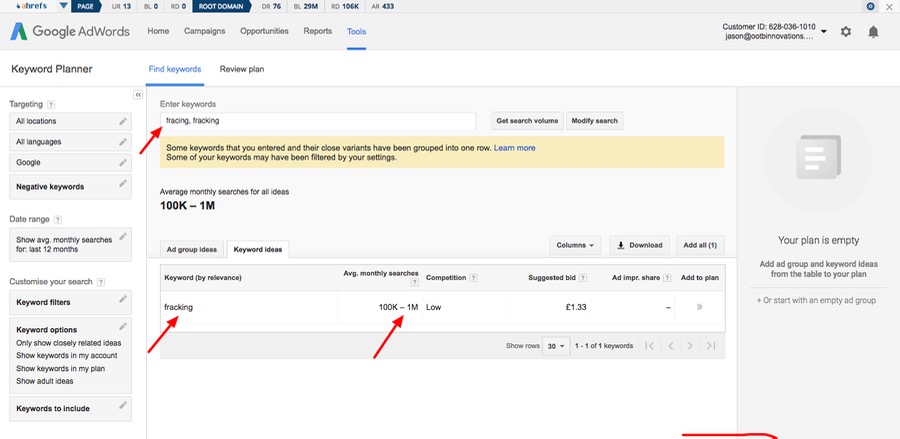Follow the Learn more link
This screenshot has width=900, height=439.
[x=514, y=148]
